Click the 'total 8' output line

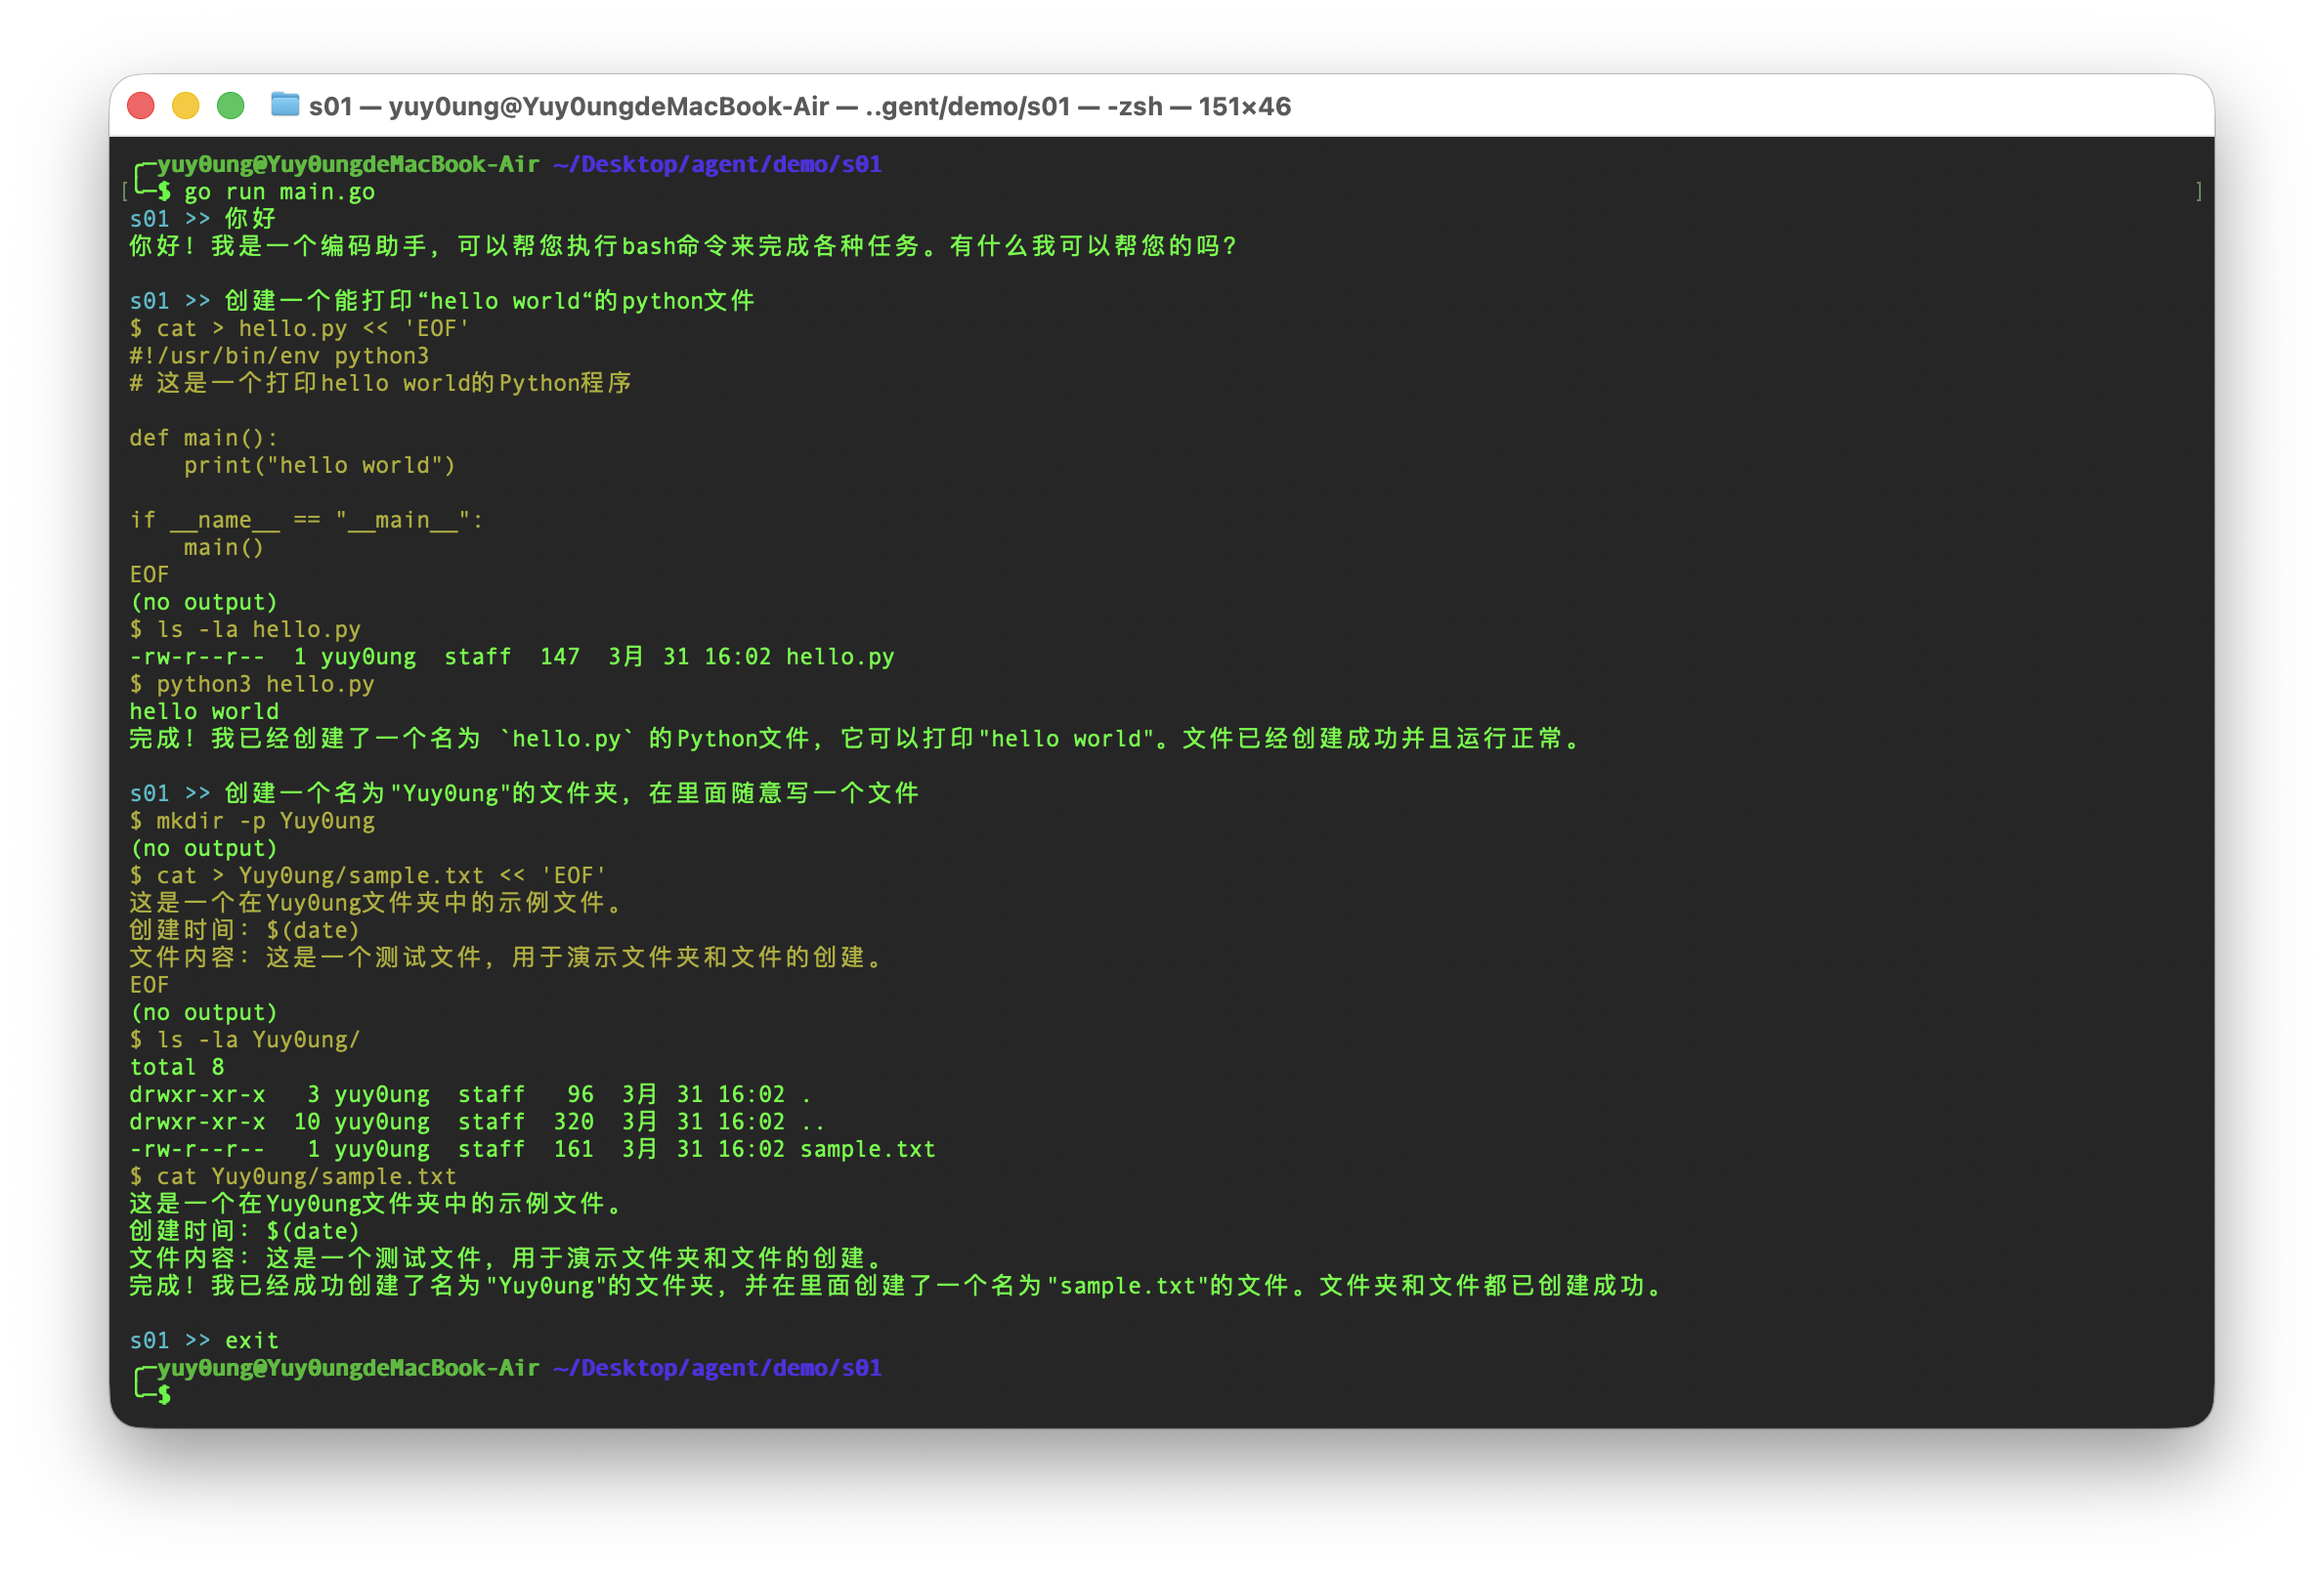[177, 1067]
